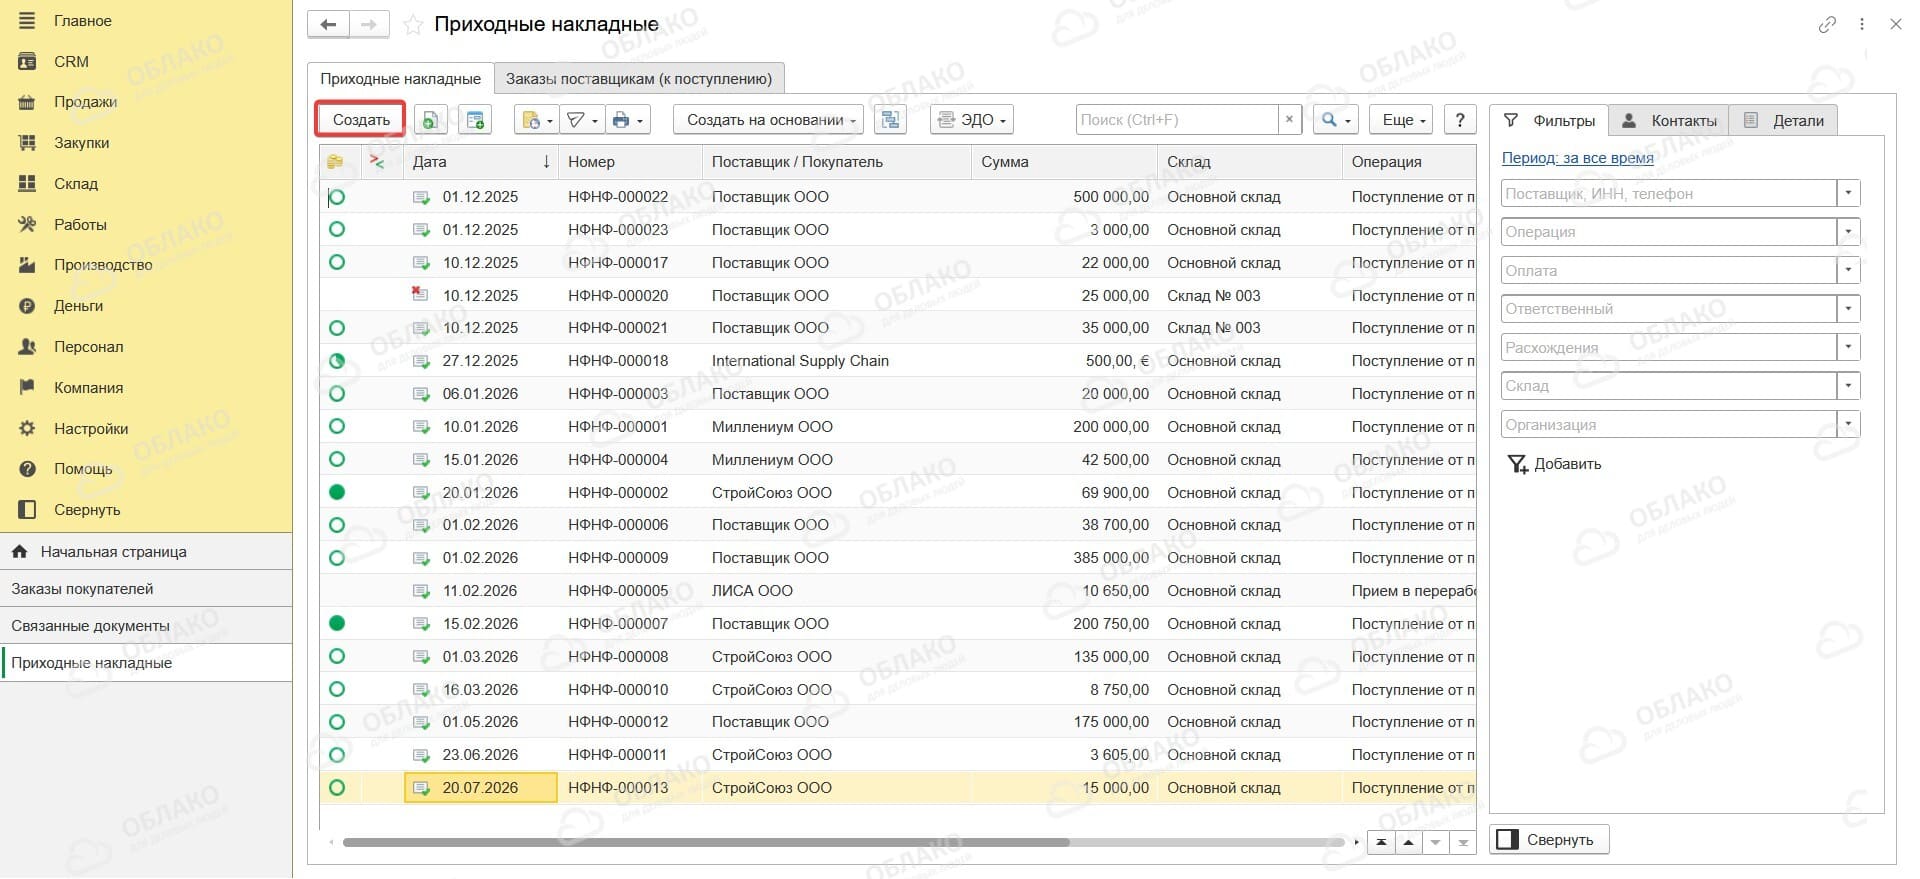
Task: Click the Персонал people icon
Action: pyautogui.click(x=27, y=347)
